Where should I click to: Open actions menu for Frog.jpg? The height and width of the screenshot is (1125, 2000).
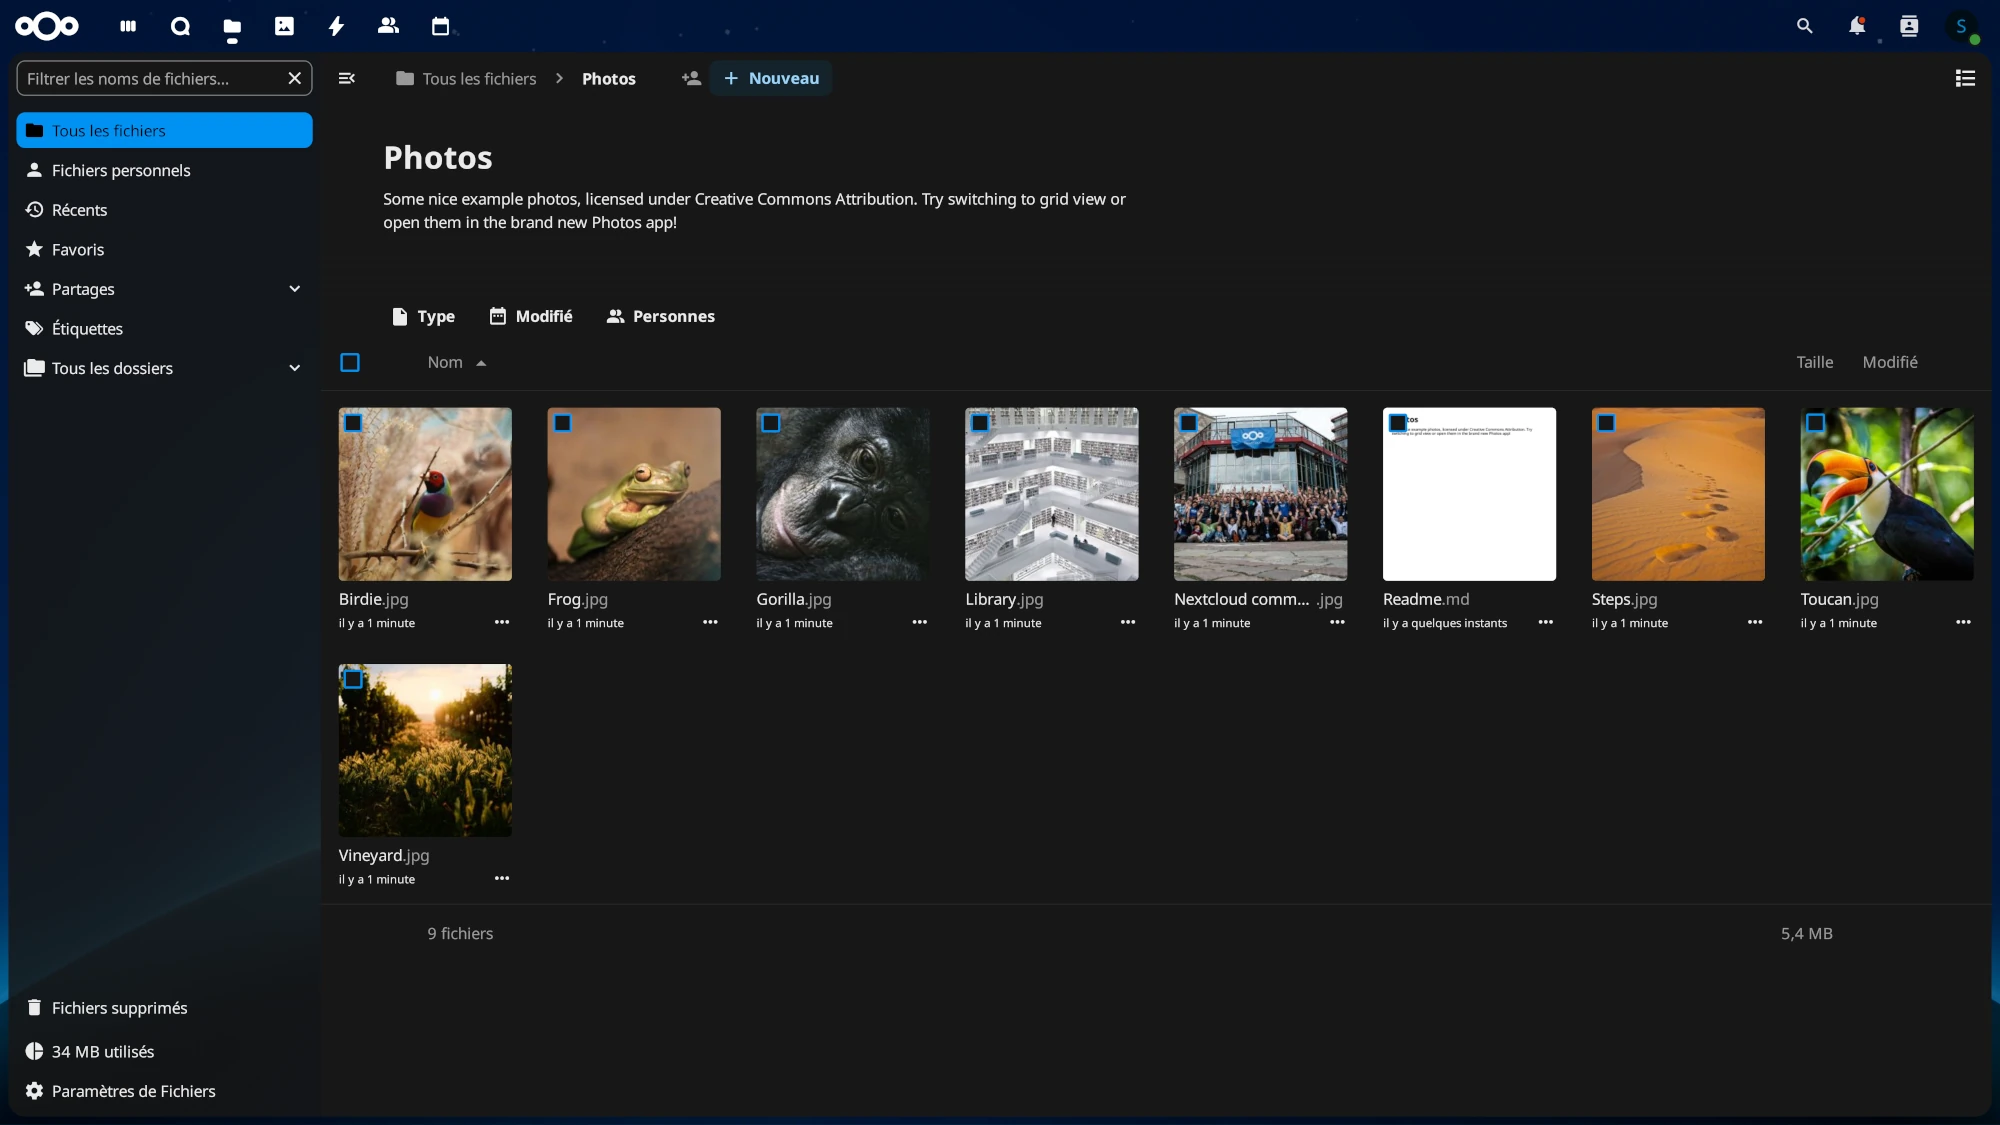coord(710,622)
